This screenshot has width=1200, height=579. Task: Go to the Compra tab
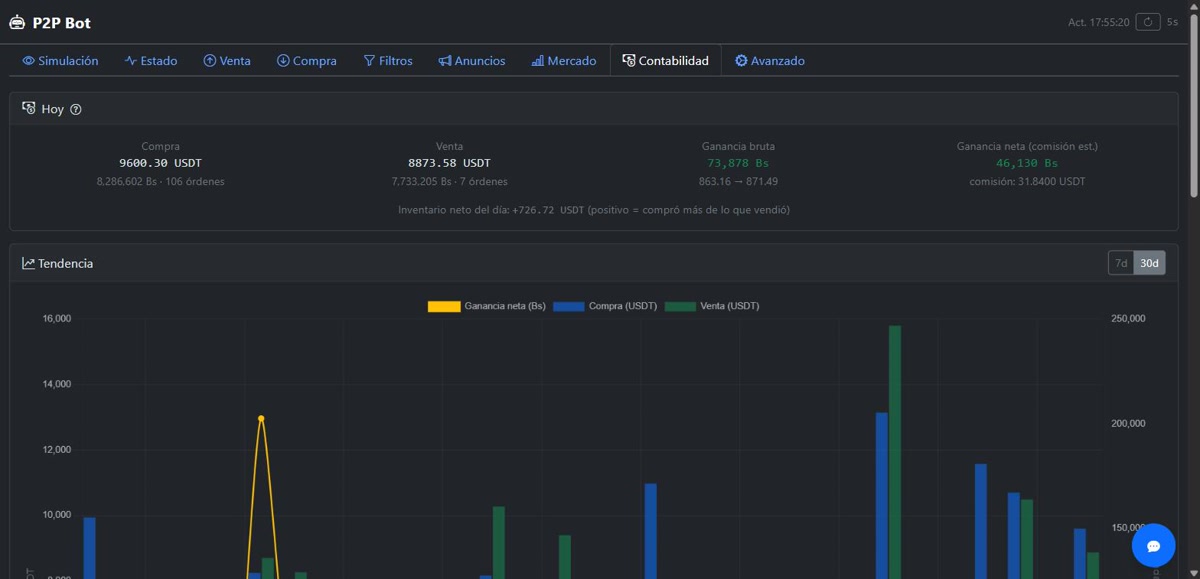click(307, 61)
